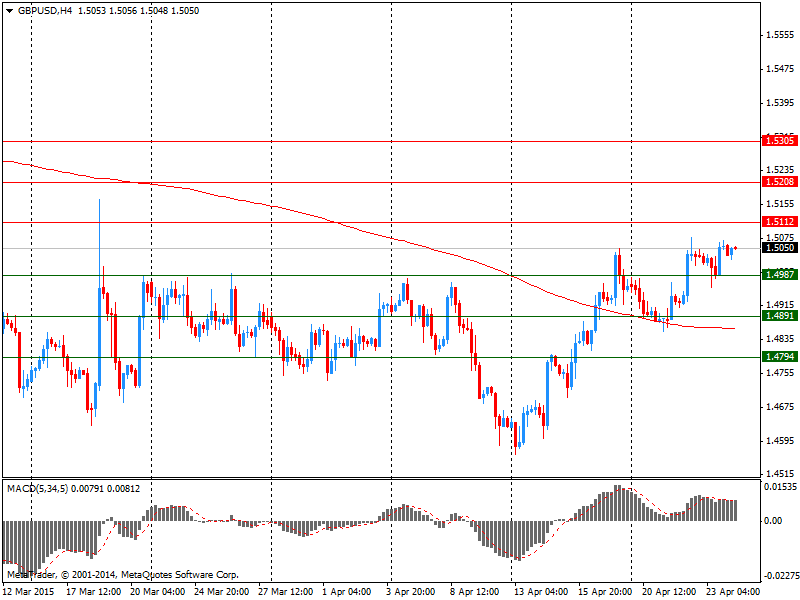
Task: Click the 1.5555 price scale value
Action: [780, 35]
